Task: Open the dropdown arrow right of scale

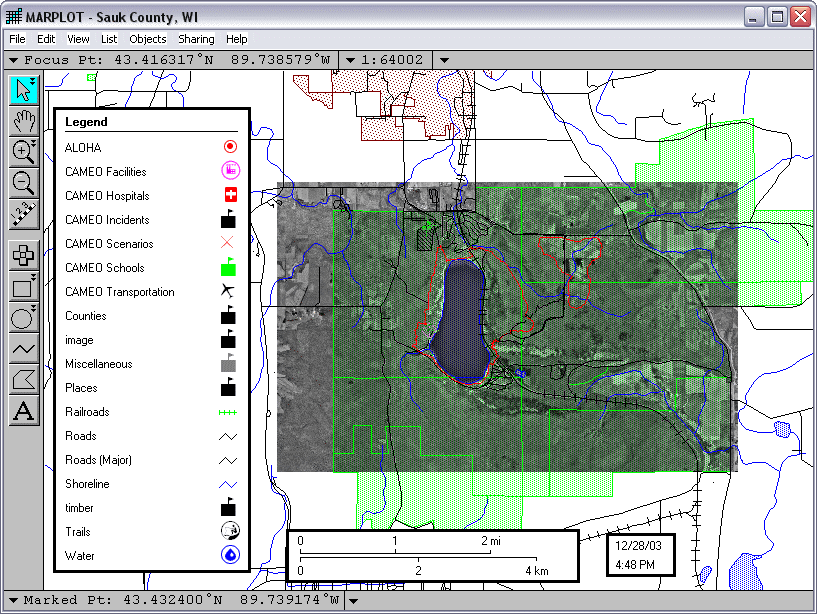Action: click(x=444, y=60)
